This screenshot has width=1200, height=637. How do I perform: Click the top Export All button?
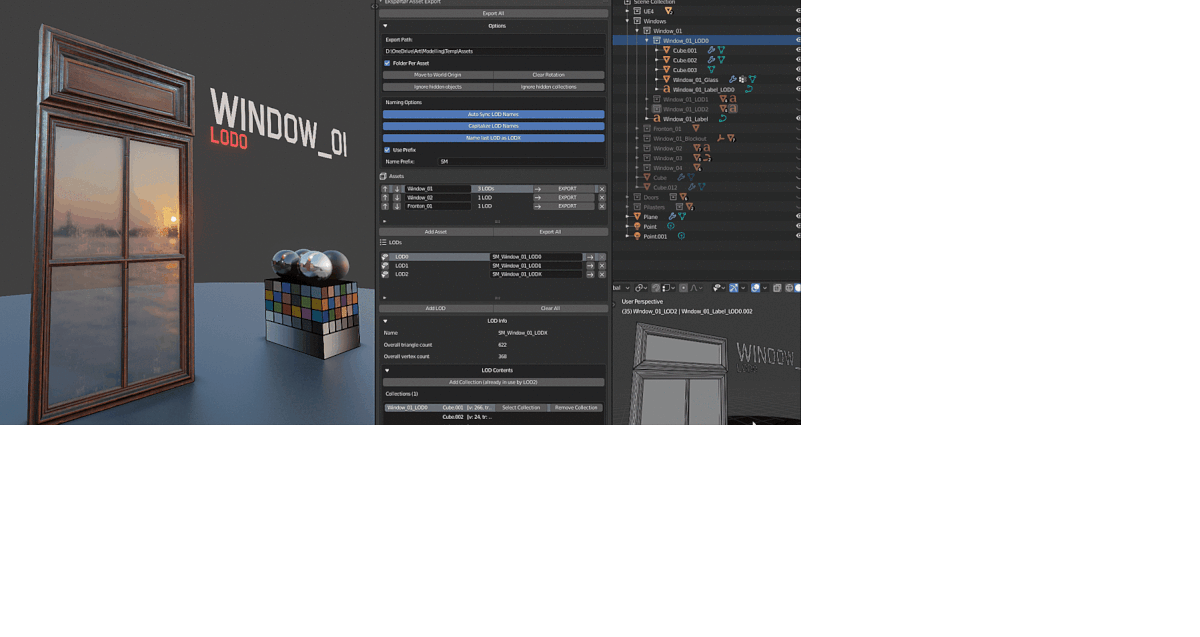coord(493,13)
